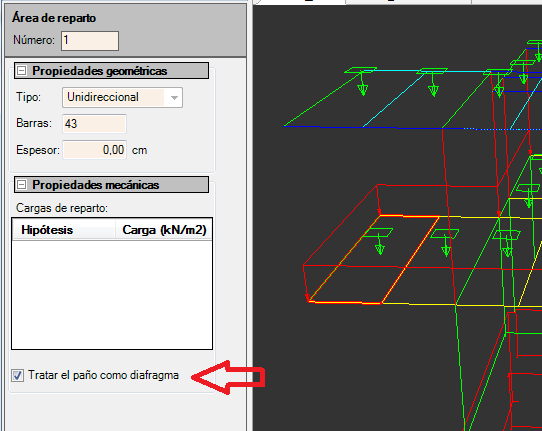
Task: Click the Número input field
Action: [x=90, y=41]
